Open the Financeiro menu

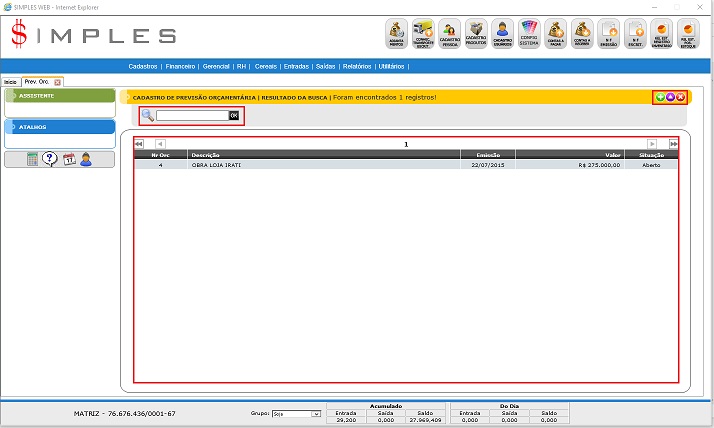pyautogui.click(x=180, y=66)
